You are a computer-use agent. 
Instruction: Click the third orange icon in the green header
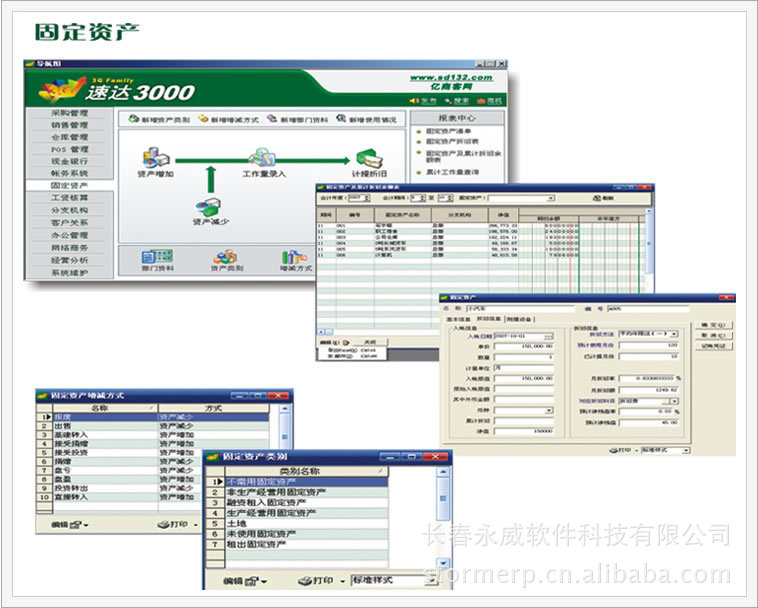[481, 101]
